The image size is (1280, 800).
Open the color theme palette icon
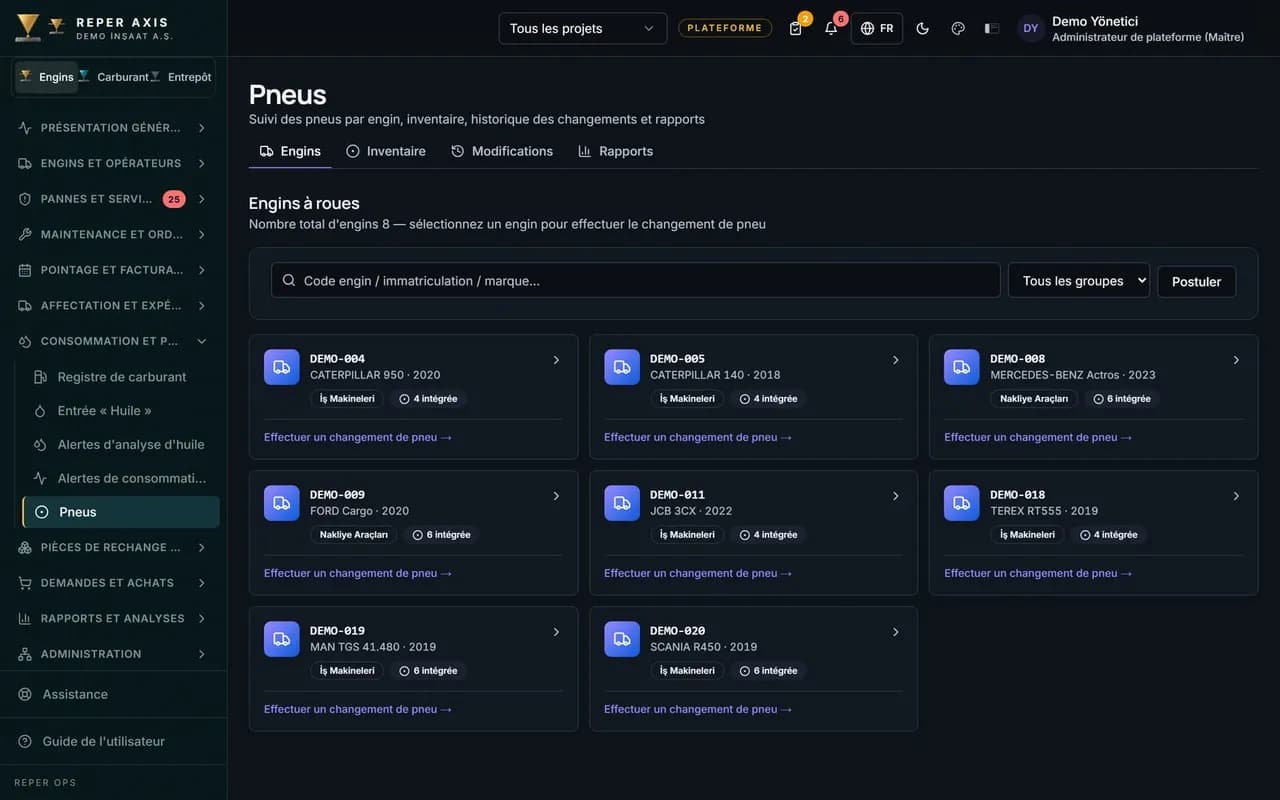click(x=958, y=28)
